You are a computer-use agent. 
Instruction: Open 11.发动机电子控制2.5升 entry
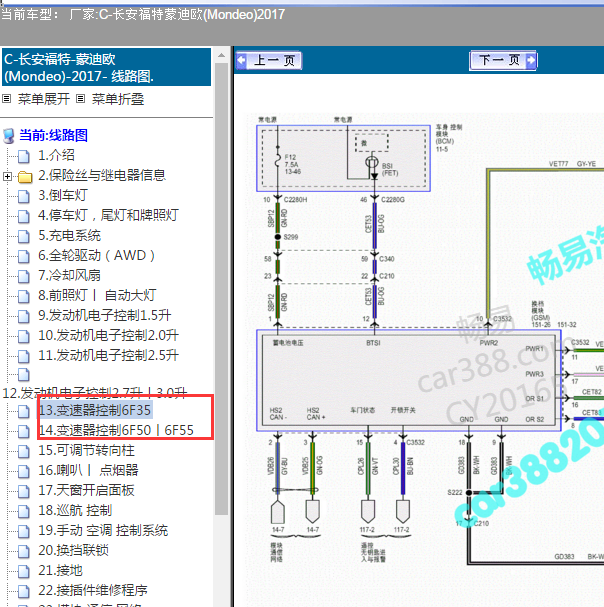click(x=108, y=355)
